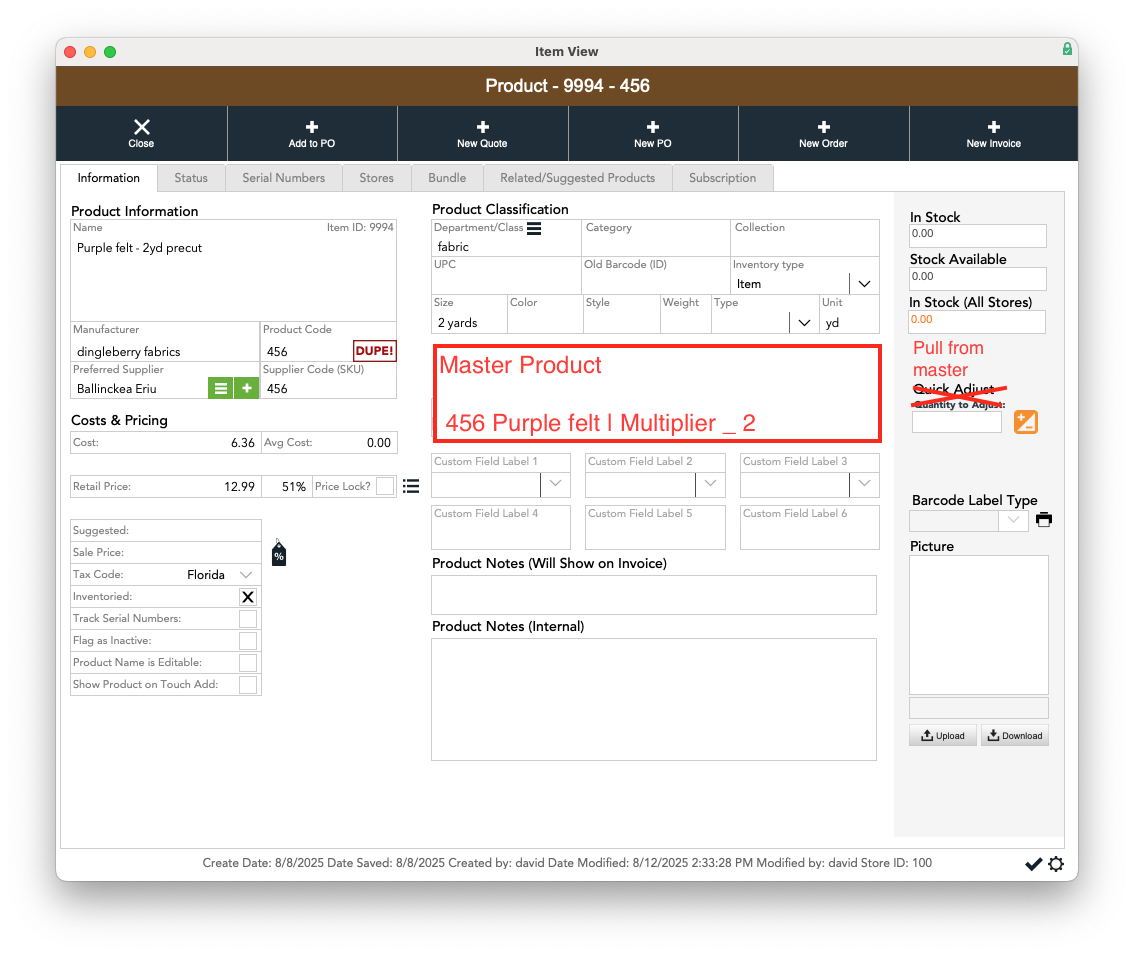Expand the Inventory type dropdown
The height and width of the screenshot is (955, 1134).
[864, 284]
